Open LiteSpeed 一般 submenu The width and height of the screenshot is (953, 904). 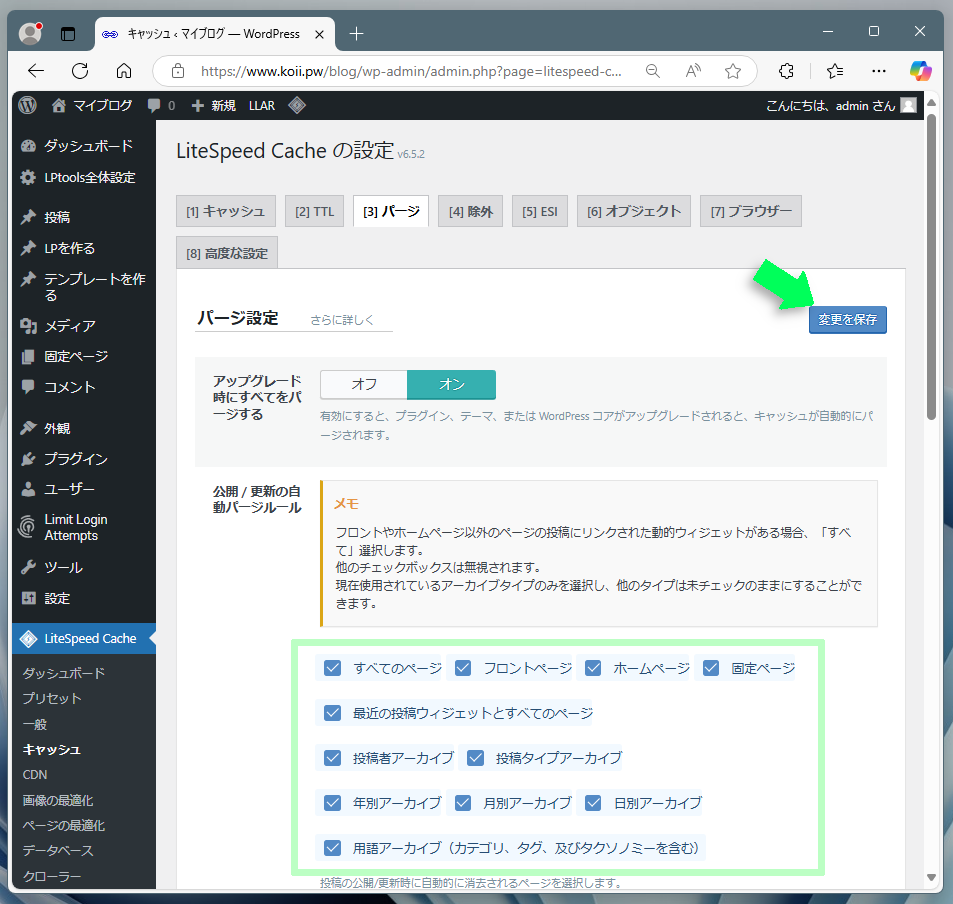35,724
